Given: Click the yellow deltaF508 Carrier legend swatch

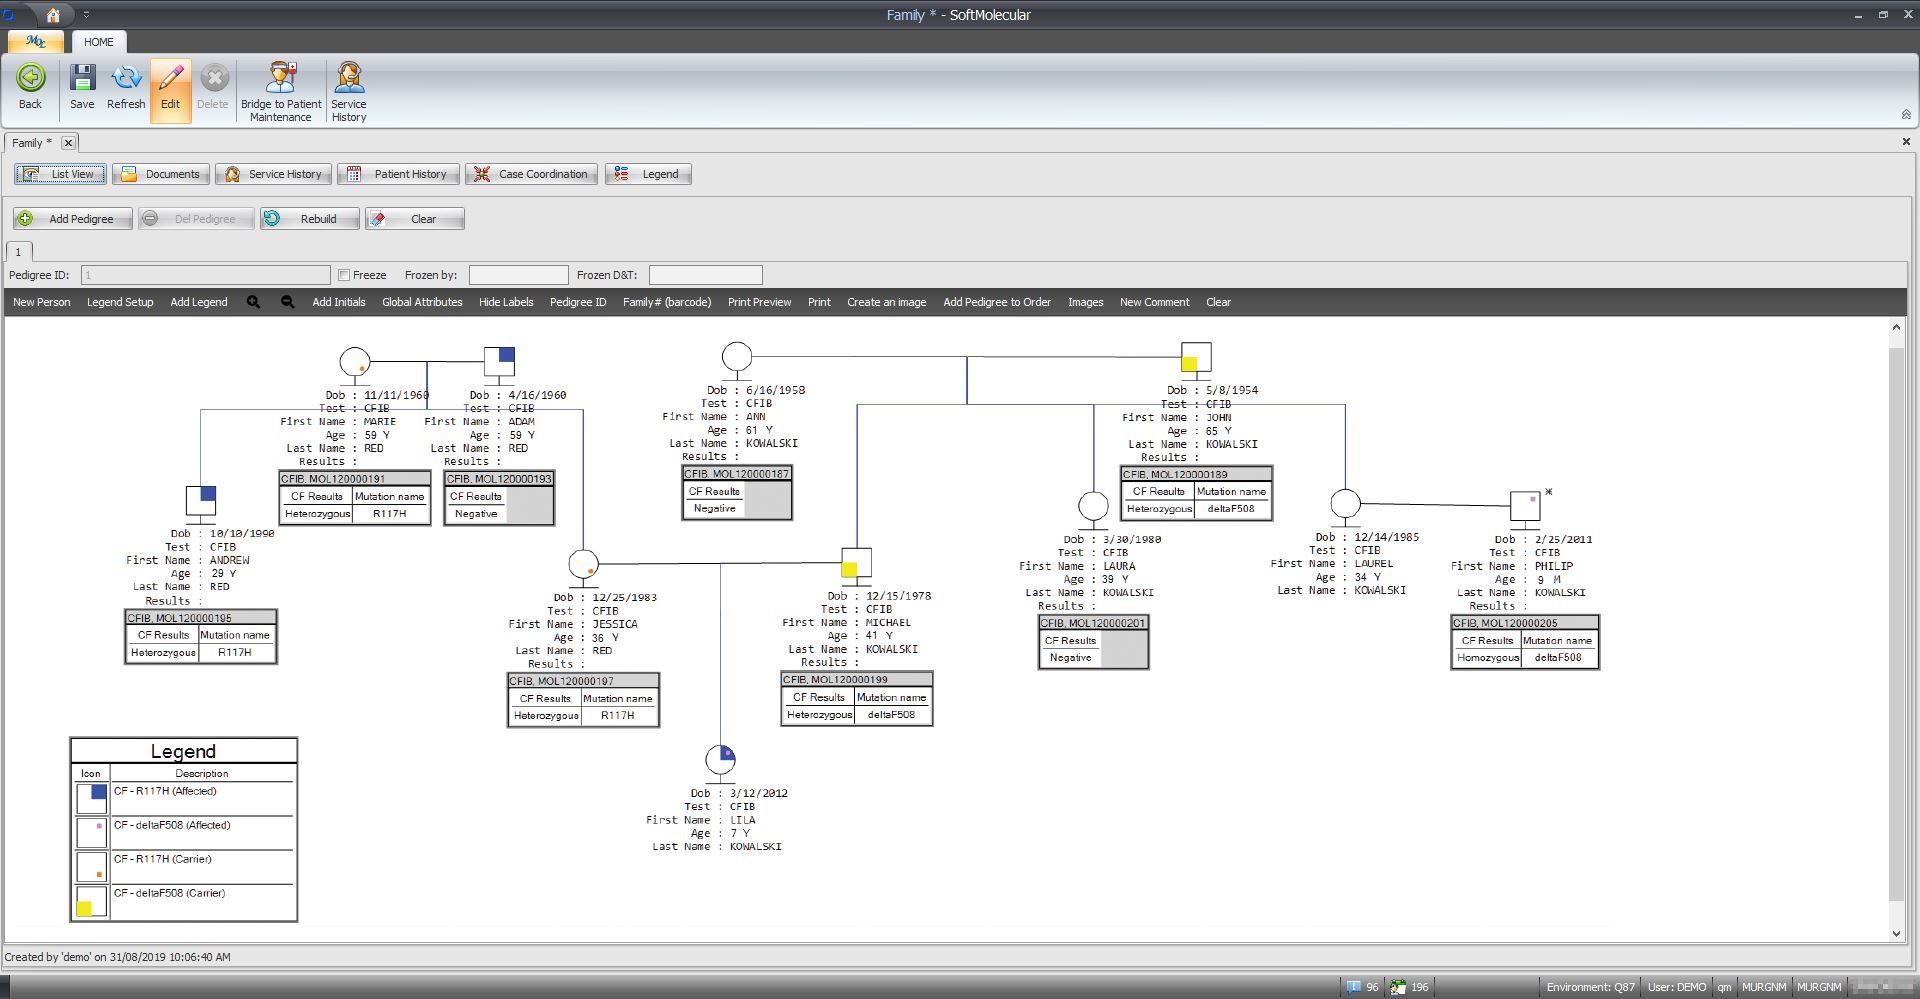Looking at the screenshot, I should click(85, 908).
